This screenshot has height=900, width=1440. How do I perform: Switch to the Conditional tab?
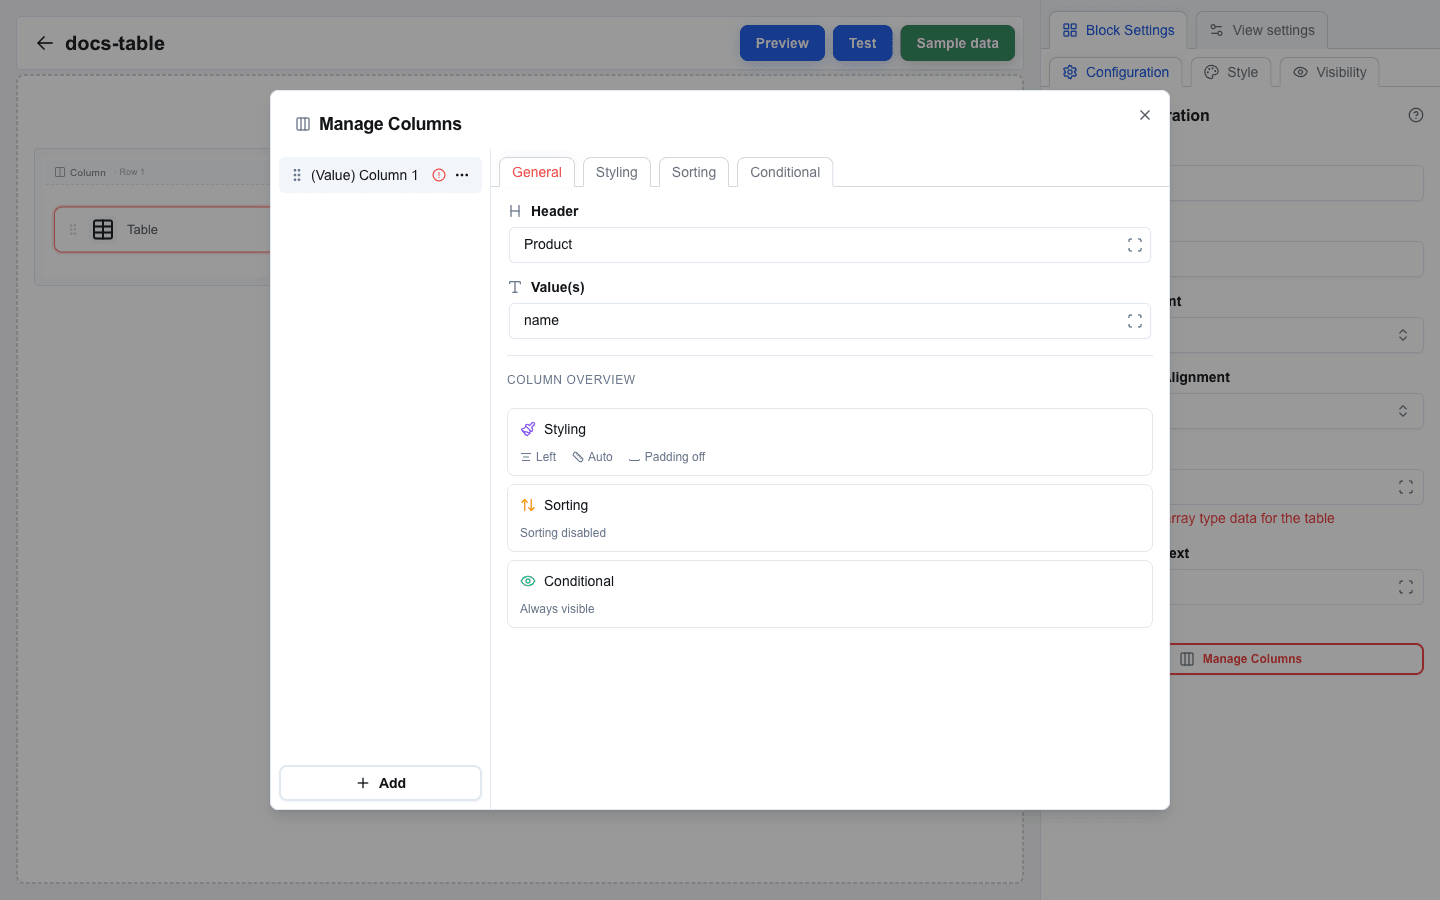pyautogui.click(x=785, y=172)
